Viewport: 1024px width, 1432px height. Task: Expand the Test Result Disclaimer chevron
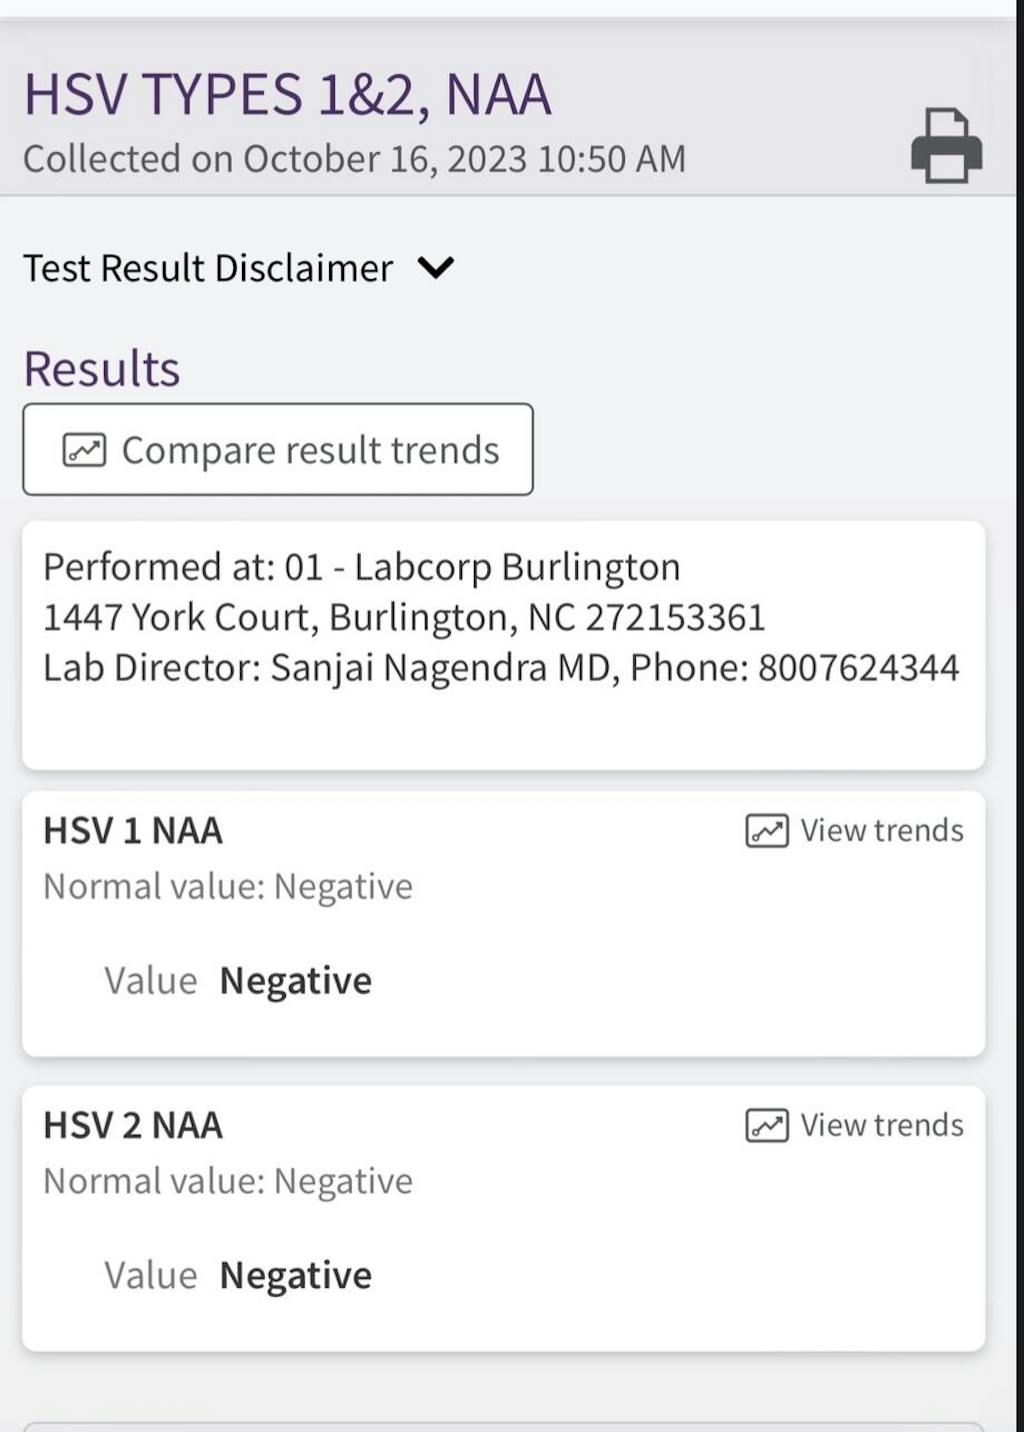click(436, 268)
